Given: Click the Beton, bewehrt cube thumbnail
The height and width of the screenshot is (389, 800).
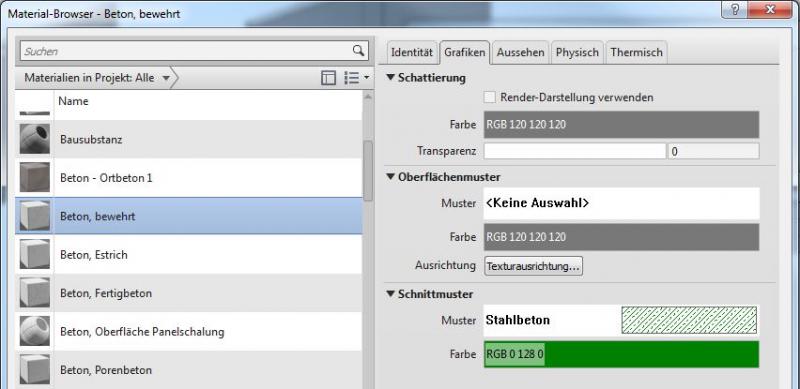Looking at the screenshot, I should 35,215.
